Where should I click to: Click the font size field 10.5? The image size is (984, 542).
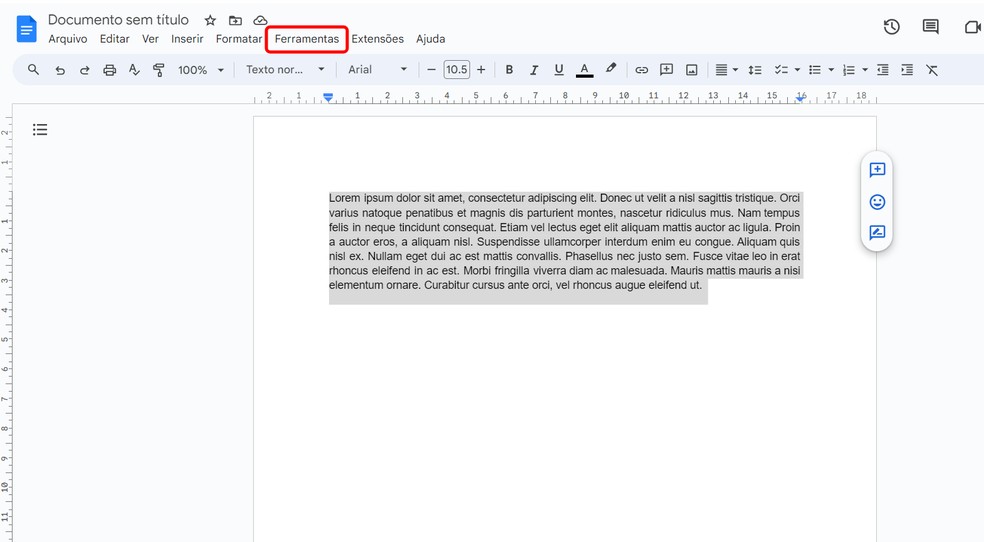click(456, 70)
